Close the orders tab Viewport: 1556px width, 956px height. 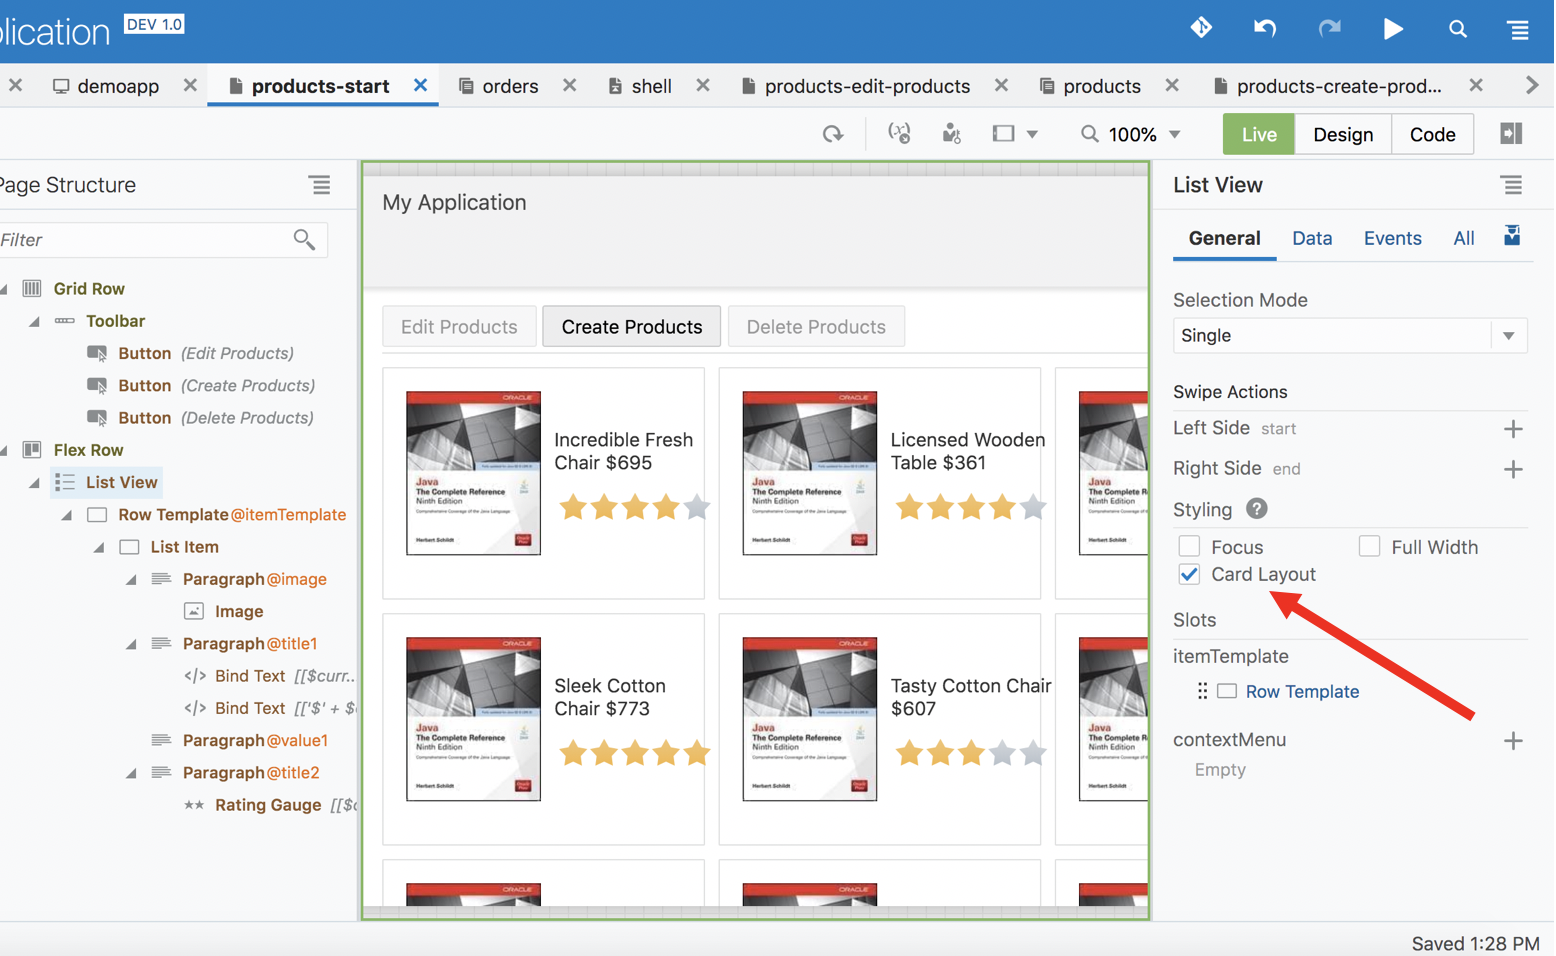click(x=569, y=86)
